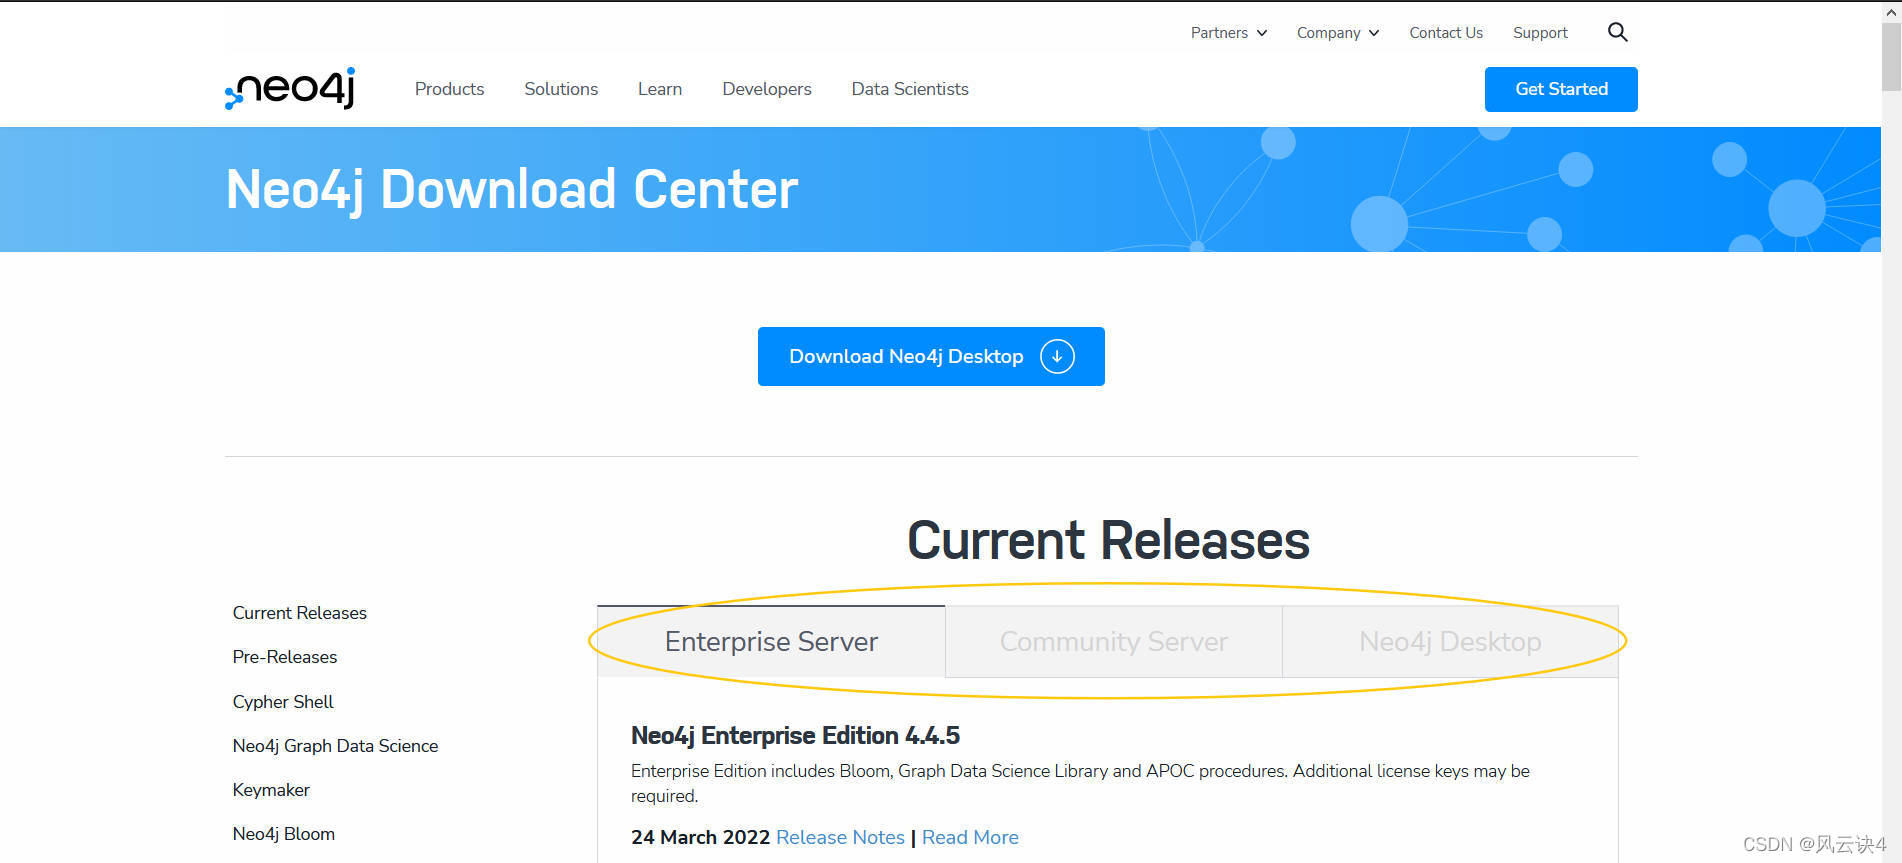Open the Learn menu
This screenshot has height=863, width=1902.
tap(660, 89)
